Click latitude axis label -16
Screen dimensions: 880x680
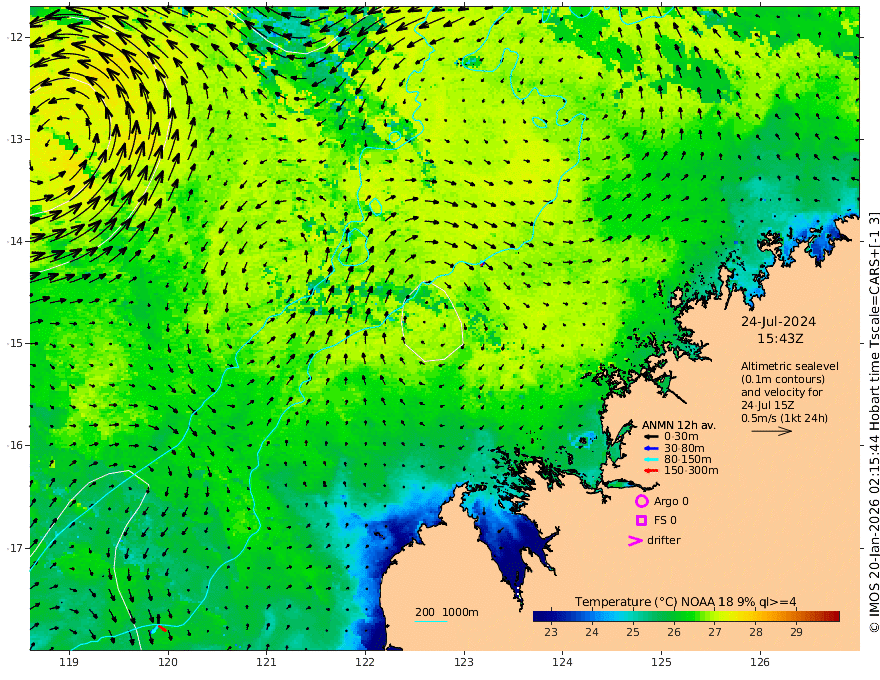14,445
